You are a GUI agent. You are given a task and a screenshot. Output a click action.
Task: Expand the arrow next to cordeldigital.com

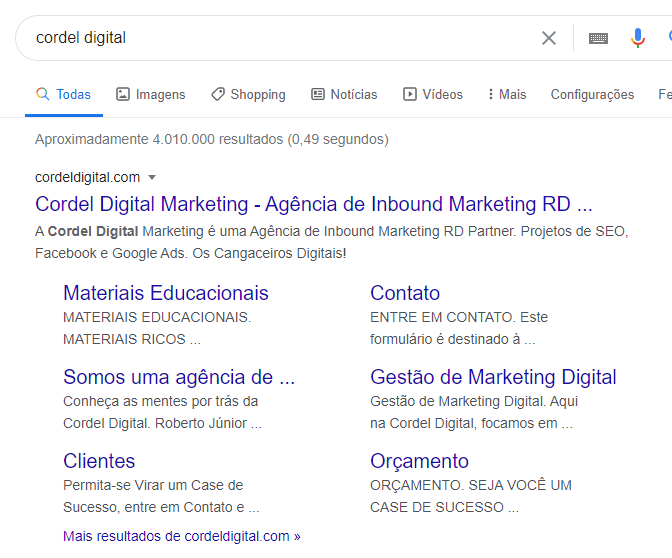(152, 177)
